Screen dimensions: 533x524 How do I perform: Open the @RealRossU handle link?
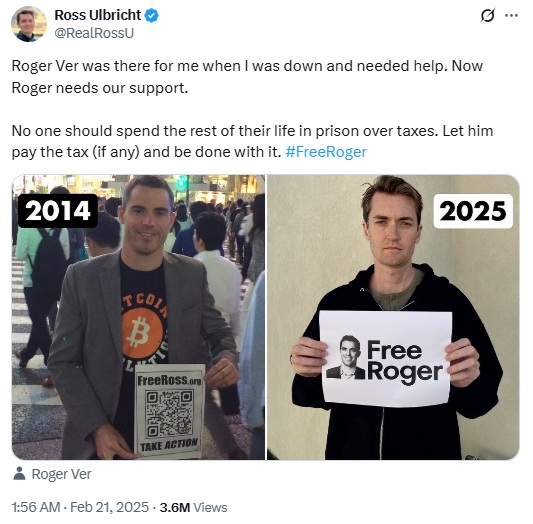[94, 33]
